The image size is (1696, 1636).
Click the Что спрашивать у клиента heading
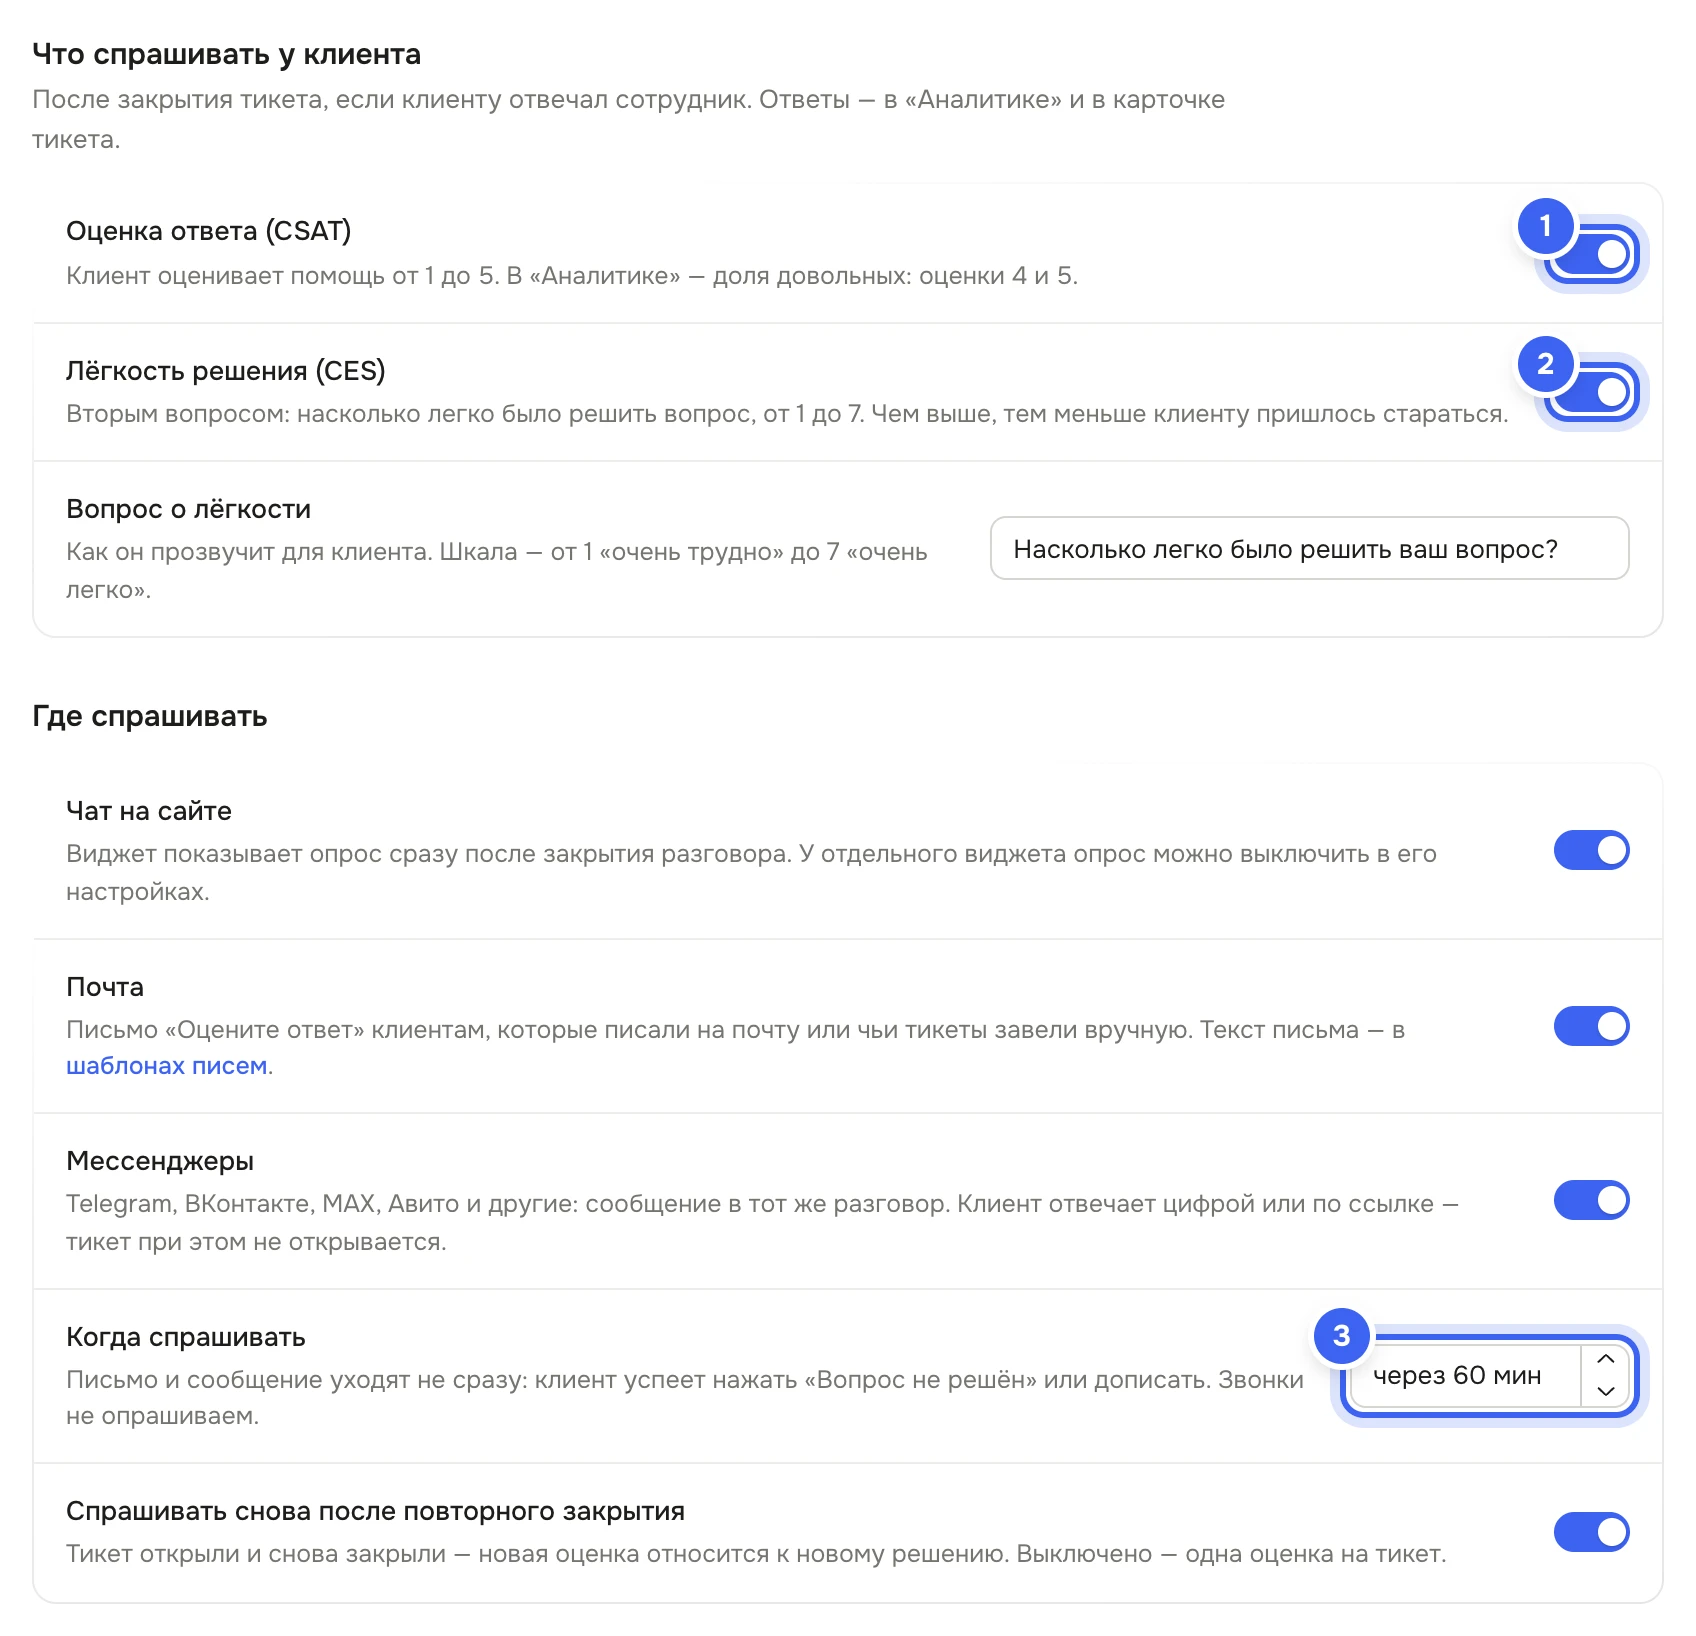tap(227, 54)
